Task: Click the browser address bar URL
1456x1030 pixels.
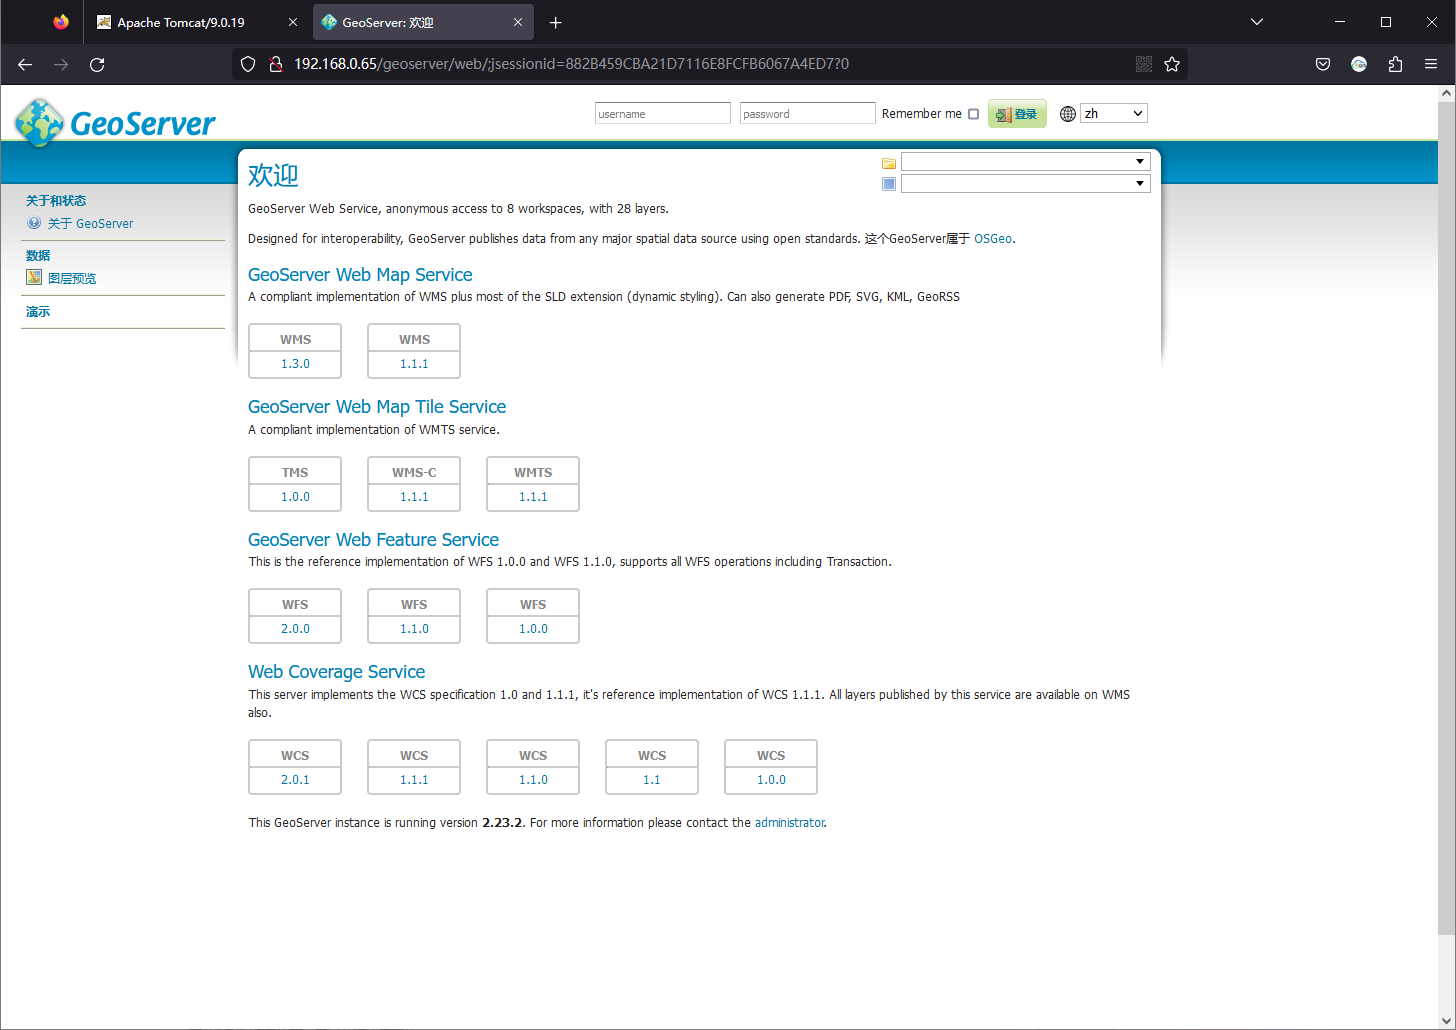Action: [x=571, y=64]
